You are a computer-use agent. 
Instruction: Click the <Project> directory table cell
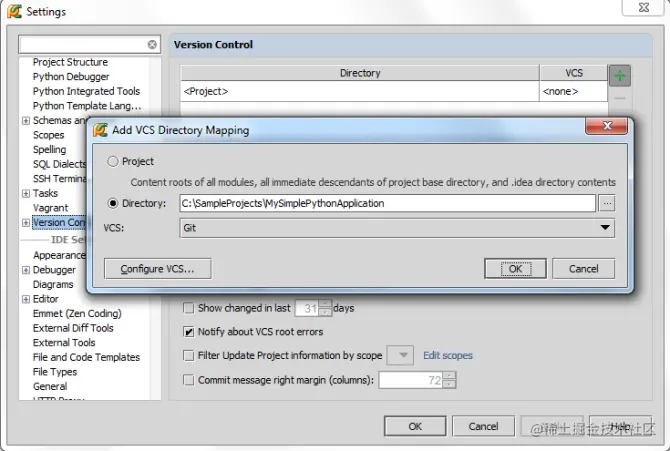coord(360,91)
